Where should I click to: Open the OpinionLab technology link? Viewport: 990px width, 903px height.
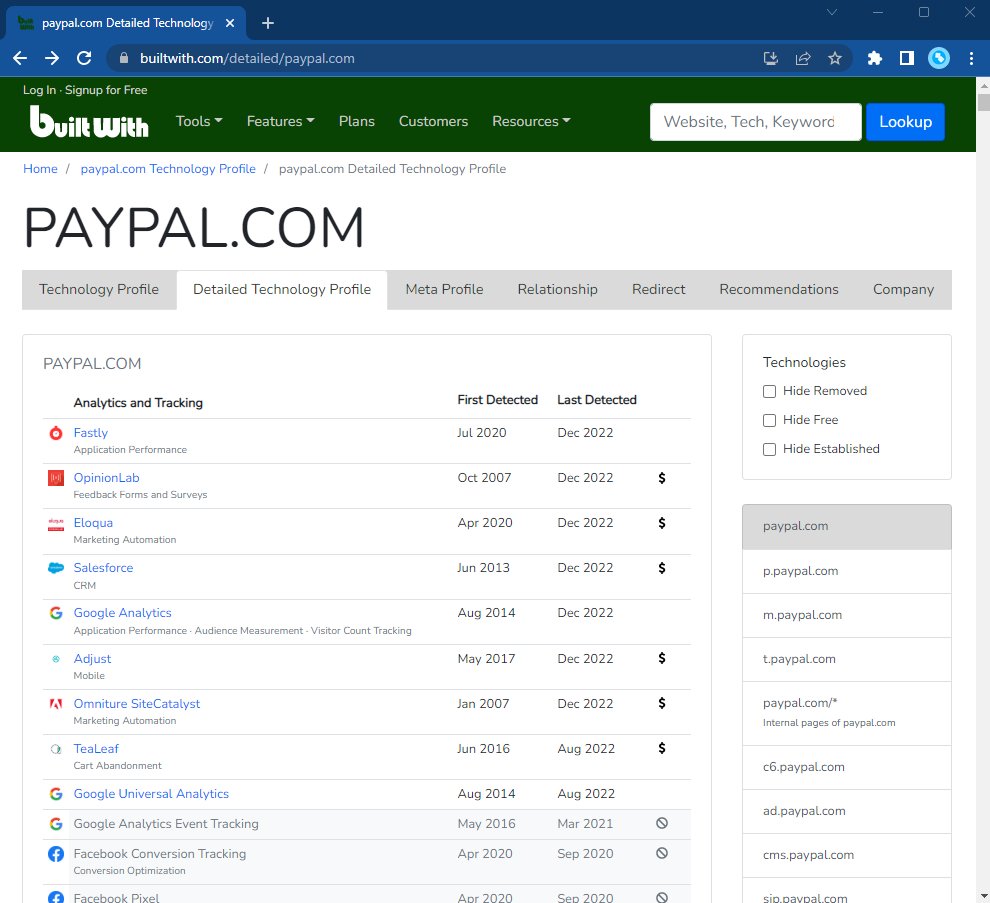coord(106,478)
